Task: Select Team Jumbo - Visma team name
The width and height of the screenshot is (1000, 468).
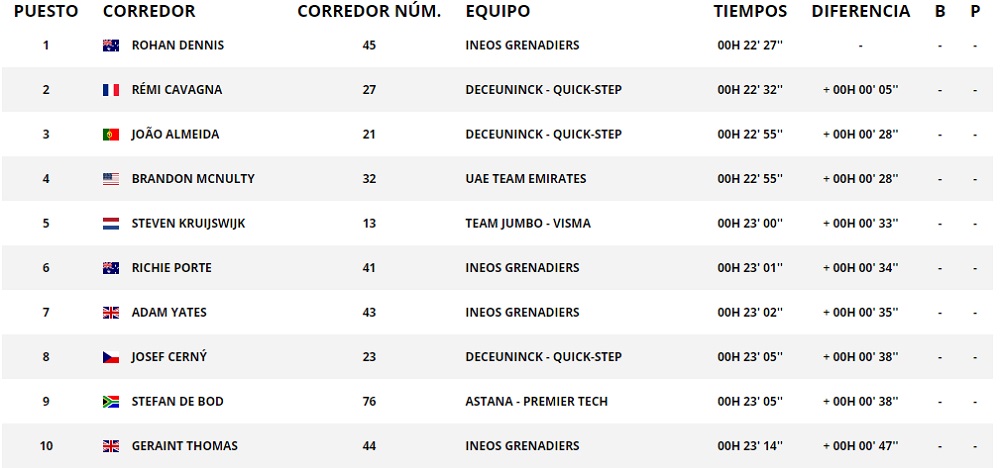Action: click(x=528, y=223)
